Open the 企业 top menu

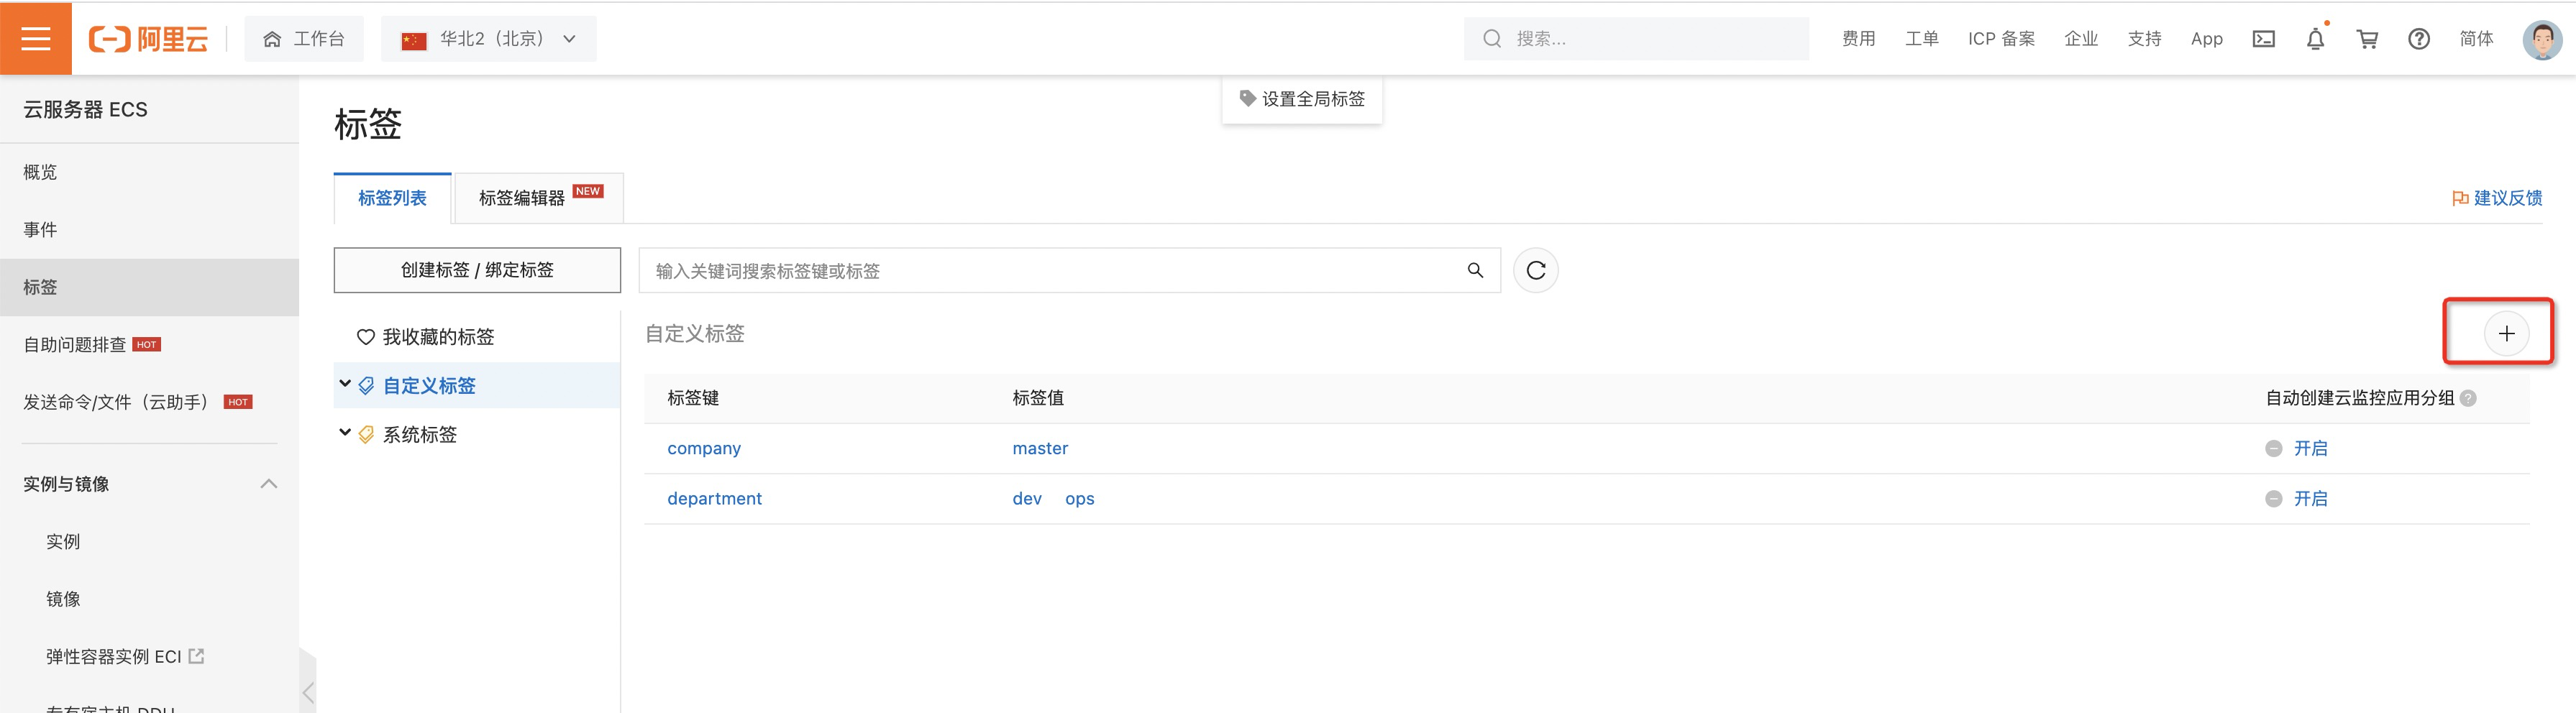[2081, 39]
